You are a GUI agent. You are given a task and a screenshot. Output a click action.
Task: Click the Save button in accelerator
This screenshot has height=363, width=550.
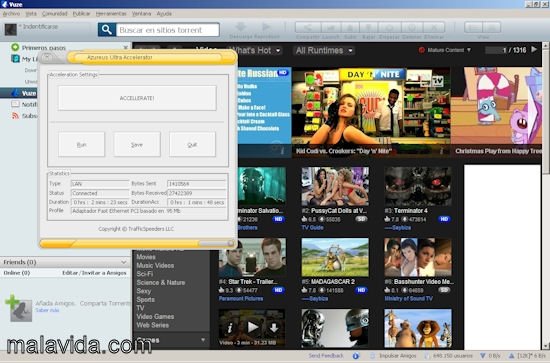coord(137,144)
